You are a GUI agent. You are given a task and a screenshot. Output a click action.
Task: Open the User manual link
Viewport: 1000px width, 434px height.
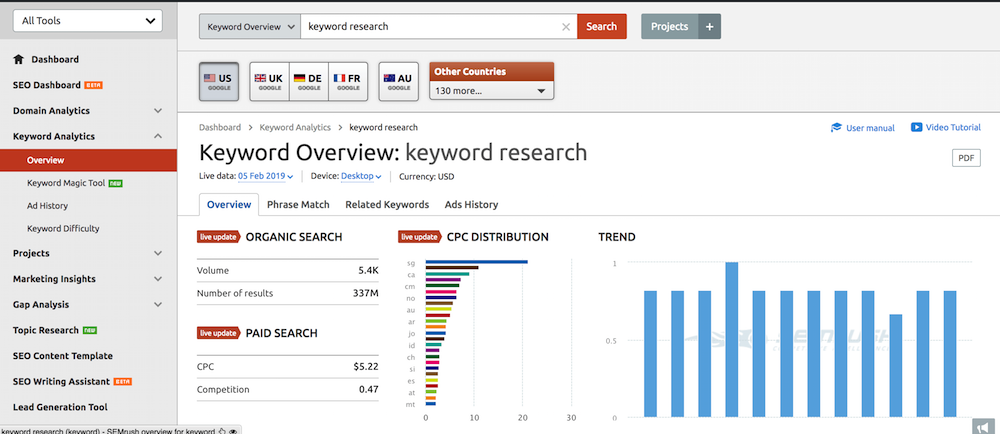coord(870,127)
